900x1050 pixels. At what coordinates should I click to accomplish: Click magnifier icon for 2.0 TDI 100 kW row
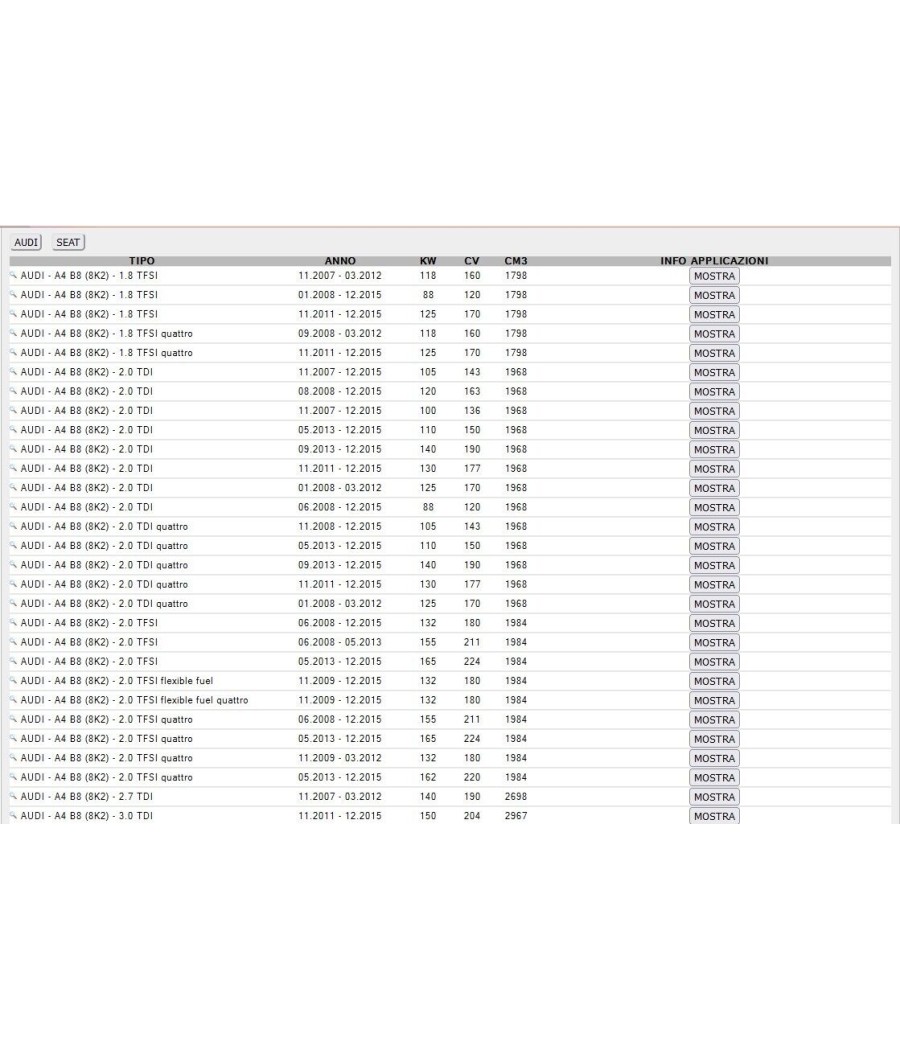(13, 410)
